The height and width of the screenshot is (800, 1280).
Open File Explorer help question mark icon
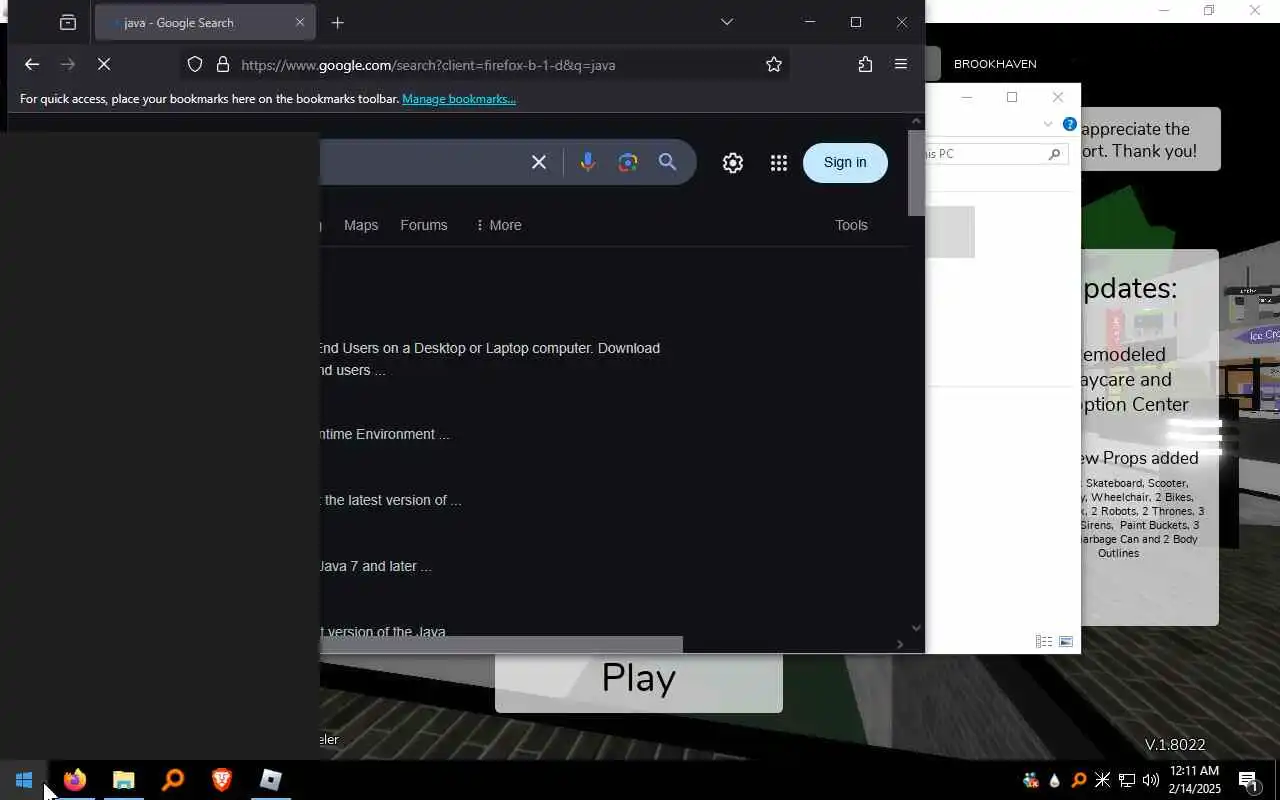click(x=1070, y=125)
